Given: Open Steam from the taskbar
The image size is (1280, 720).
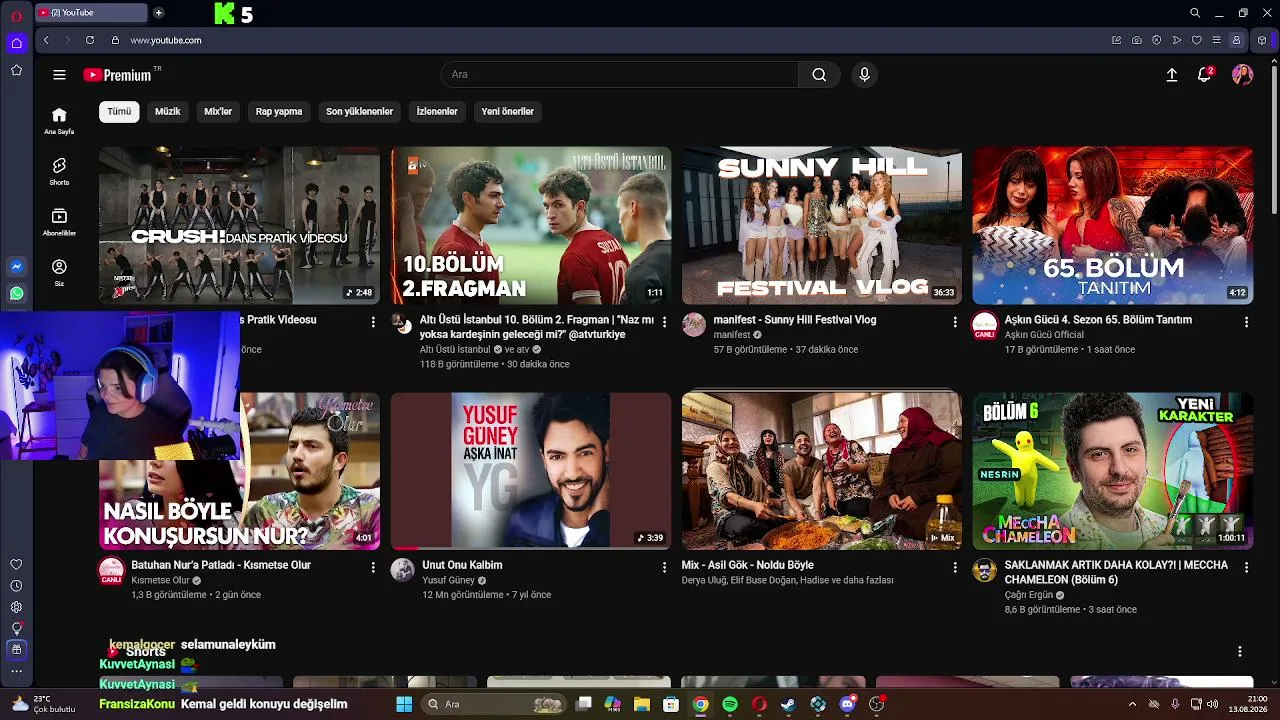Looking at the screenshot, I should [x=789, y=705].
